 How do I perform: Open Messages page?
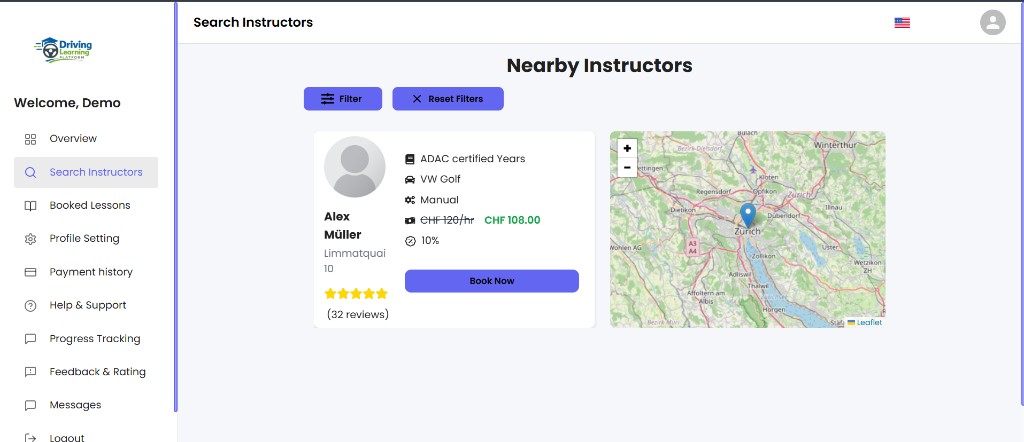coord(86,405)
